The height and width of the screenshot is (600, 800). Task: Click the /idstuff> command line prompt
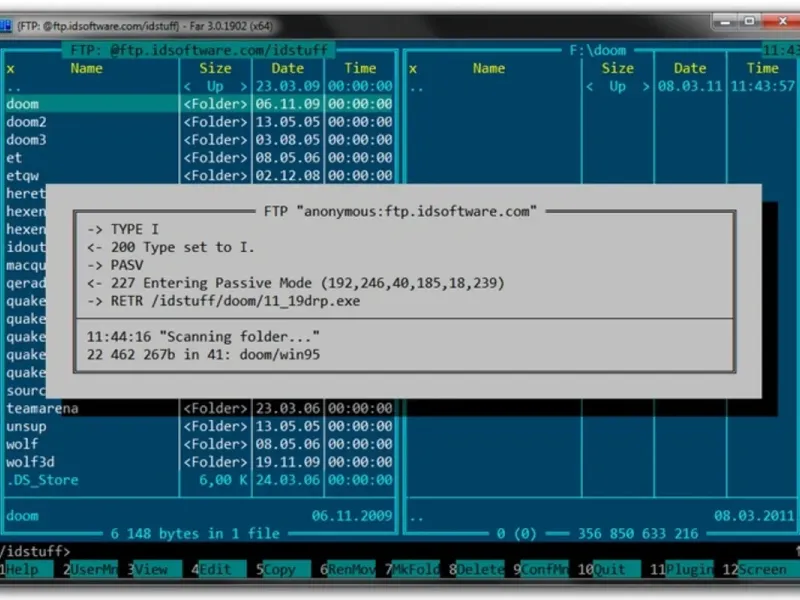[35, 551]
